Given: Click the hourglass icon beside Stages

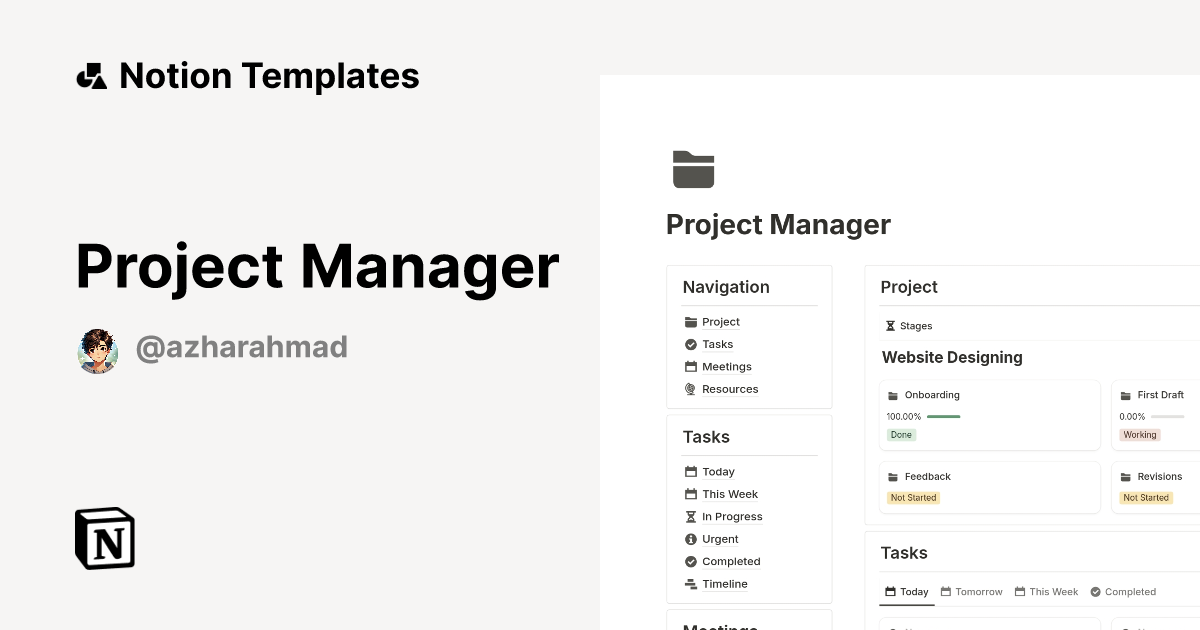Looking at the screenshot, I should [x=888, y=325].
